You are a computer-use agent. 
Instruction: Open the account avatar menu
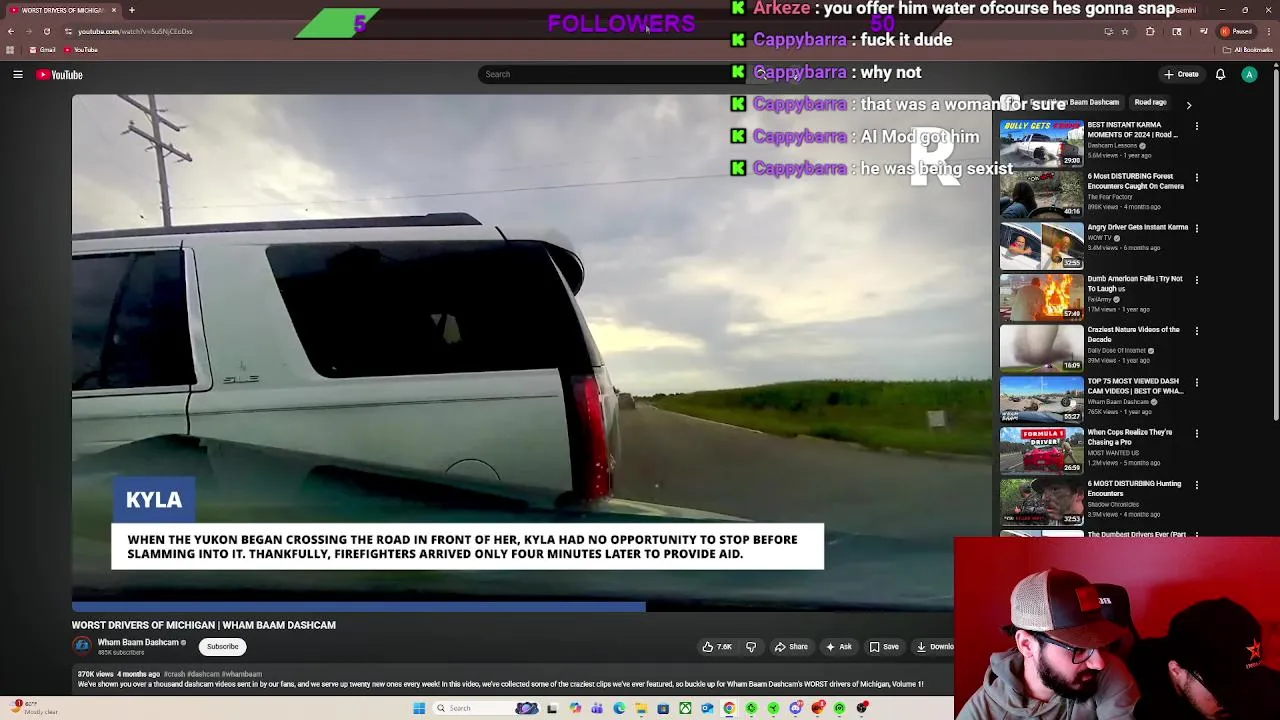point(1249,74)
